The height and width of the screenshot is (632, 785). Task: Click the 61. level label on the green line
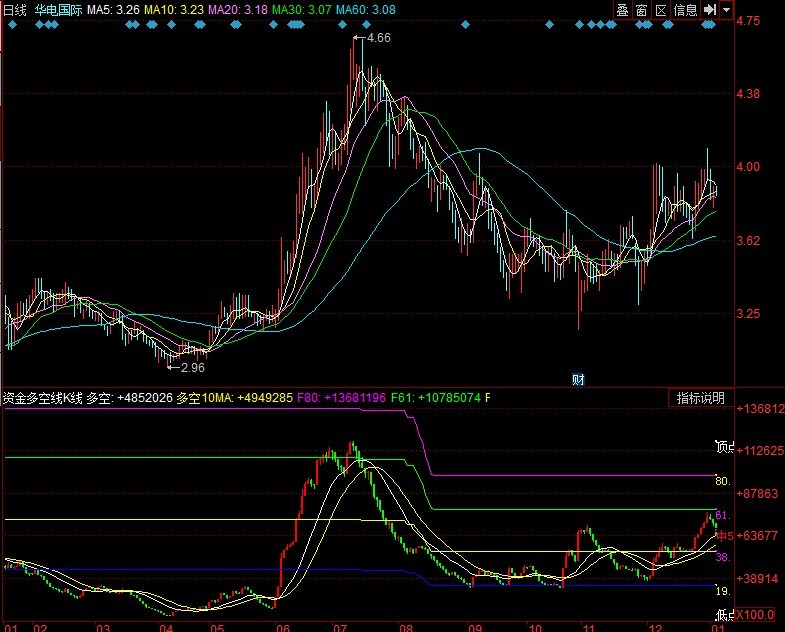pyautogui.click(x=723, y=515)
